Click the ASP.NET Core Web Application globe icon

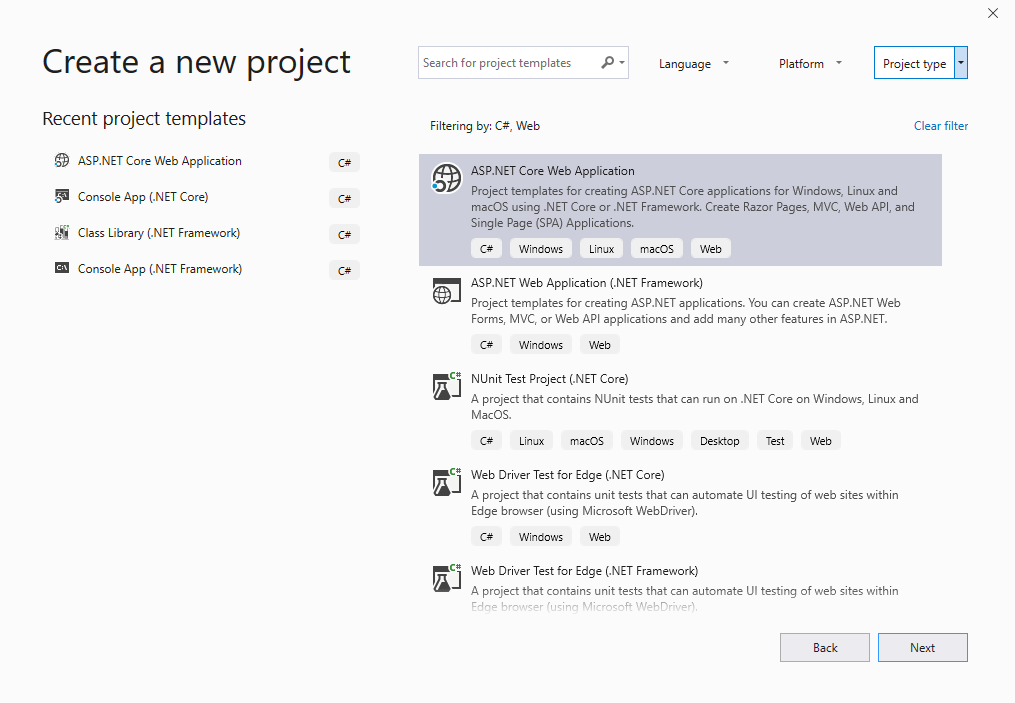(446, 178)
